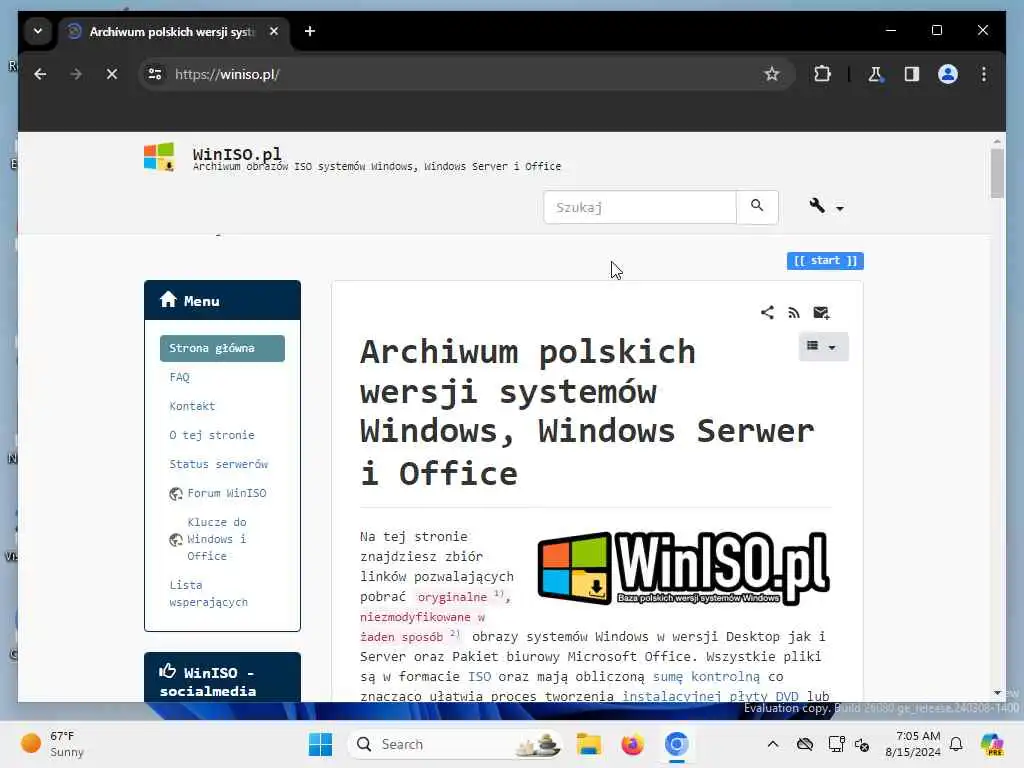
Task: Select the Archiwum polskich wersji tab
Action: (x=171, y=31)
